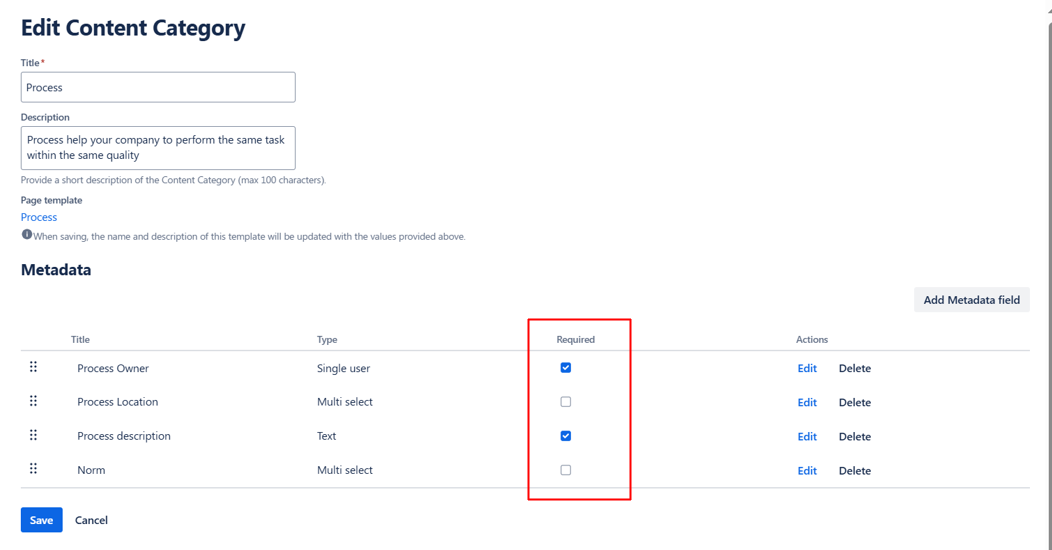Save the content category
The width and height of the screenshot is (1052, 550).
click(x=41, y=520)
